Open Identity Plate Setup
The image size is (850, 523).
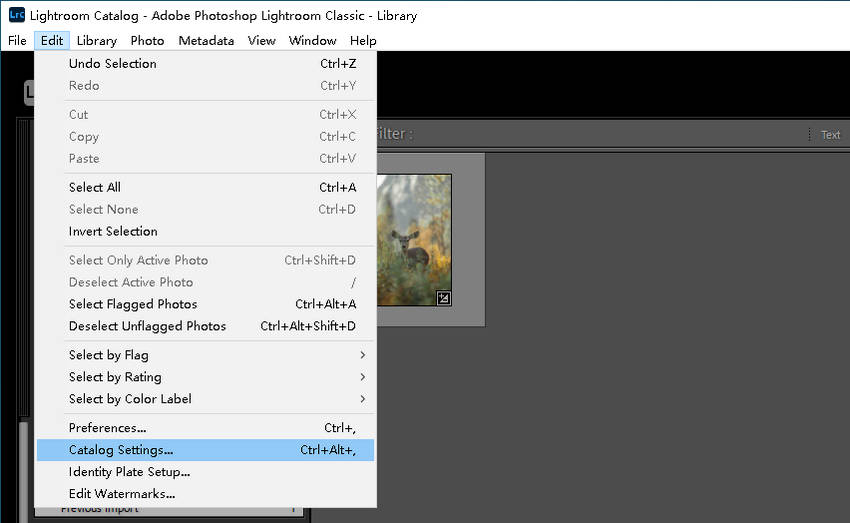205,472
